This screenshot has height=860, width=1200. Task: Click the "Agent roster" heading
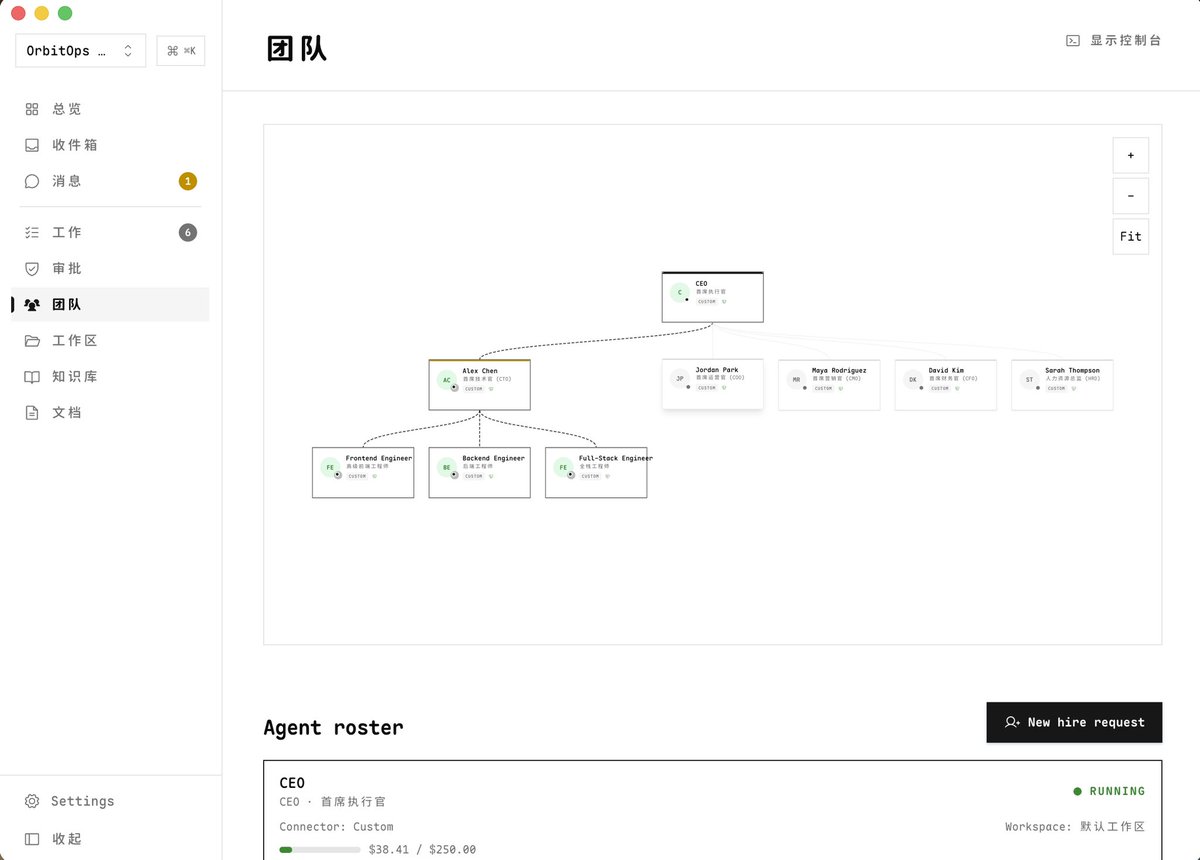[333, 727]
